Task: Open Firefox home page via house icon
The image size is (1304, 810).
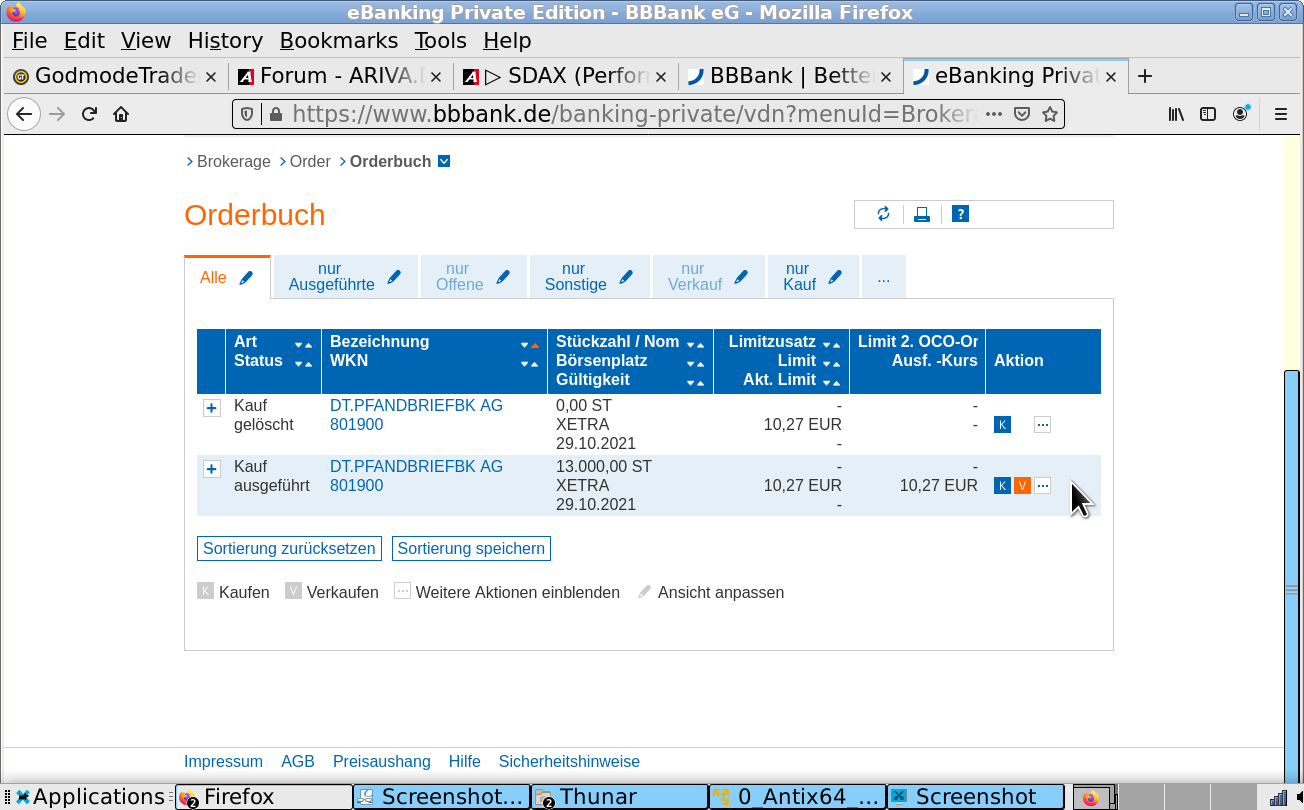Action: 121,114
